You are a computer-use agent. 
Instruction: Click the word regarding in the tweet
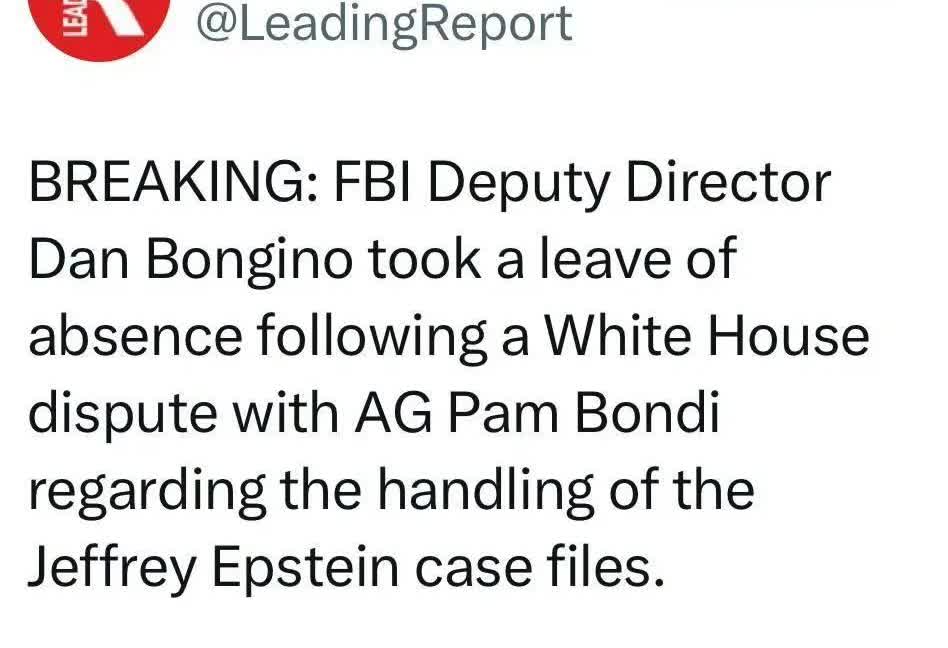click(x=147, y=492)
